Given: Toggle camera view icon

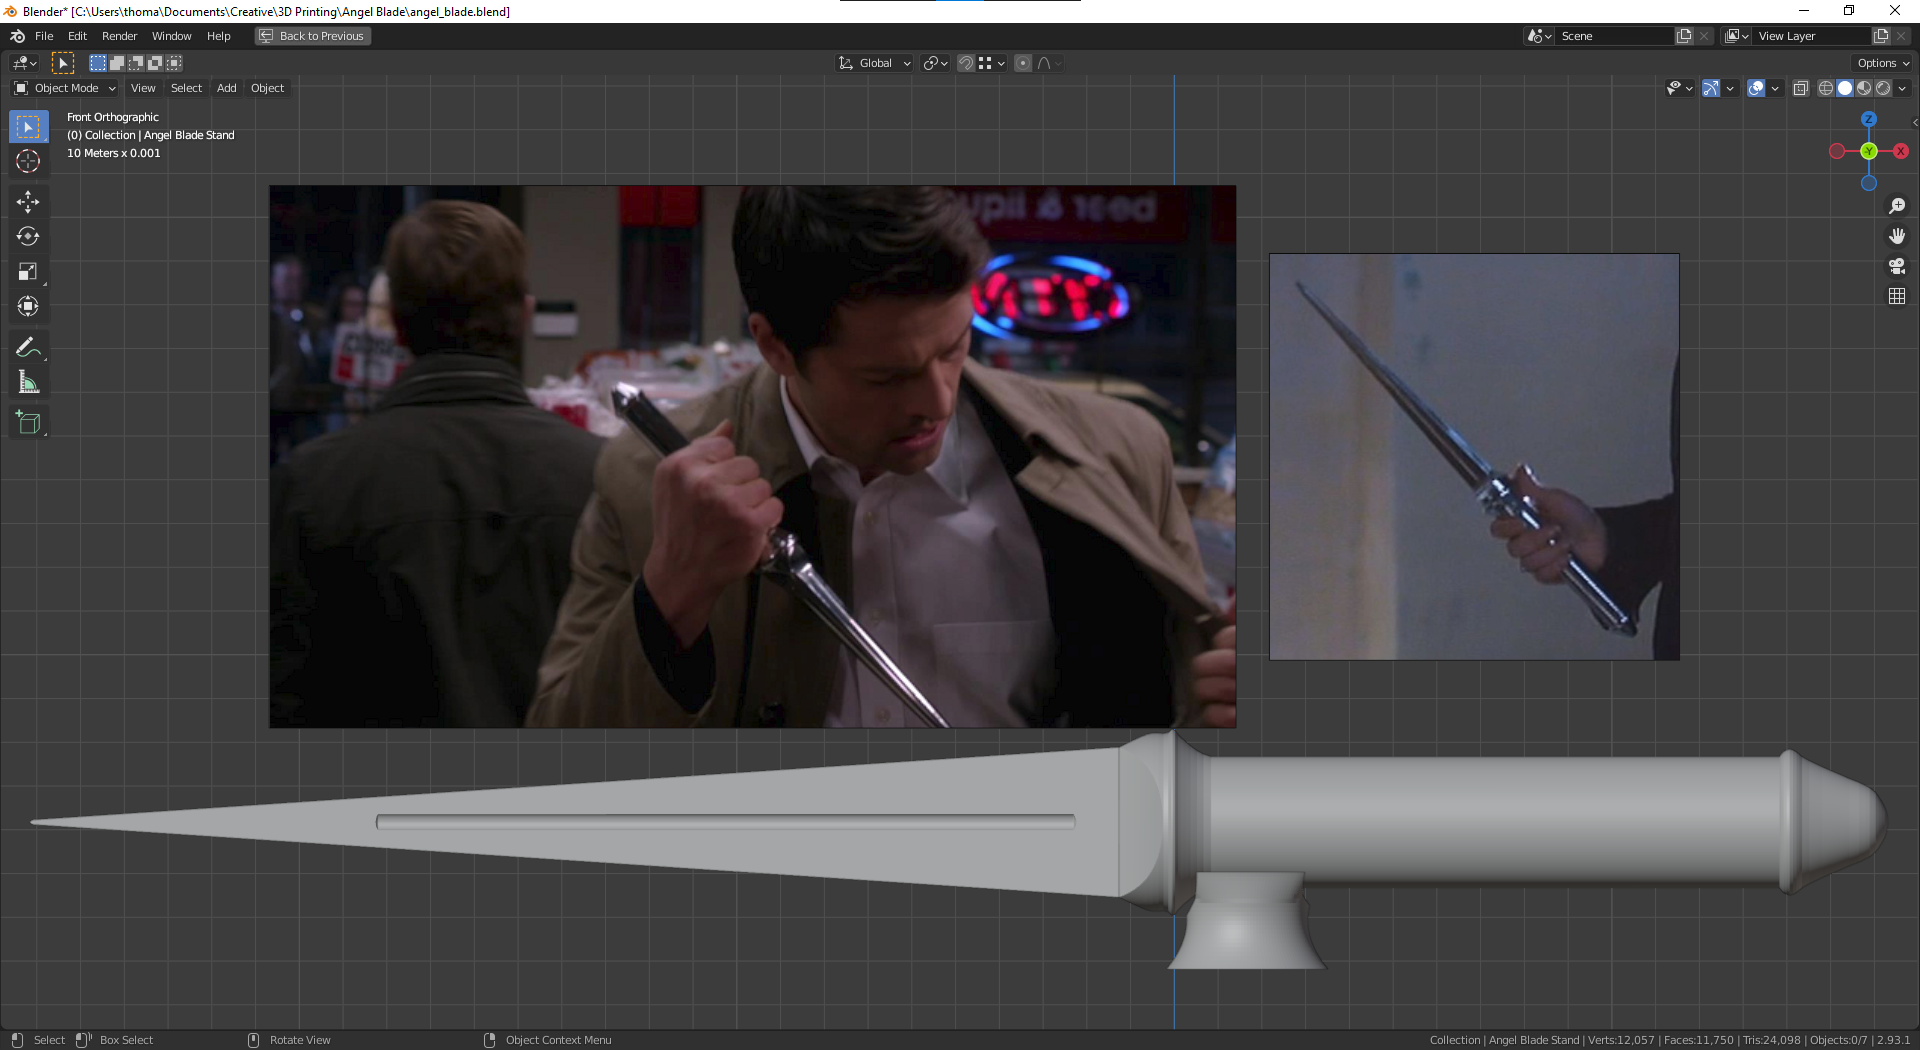Looking at the screenshot, I should 1897,266.
